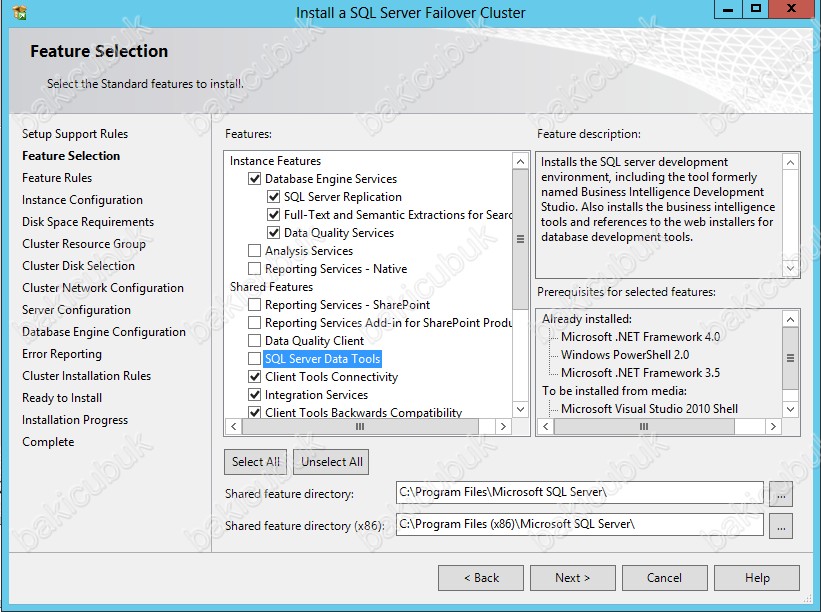821x612 pixels.
Task: Click Features list horizontal scrollbar thumb
Action: coord(360,427)
